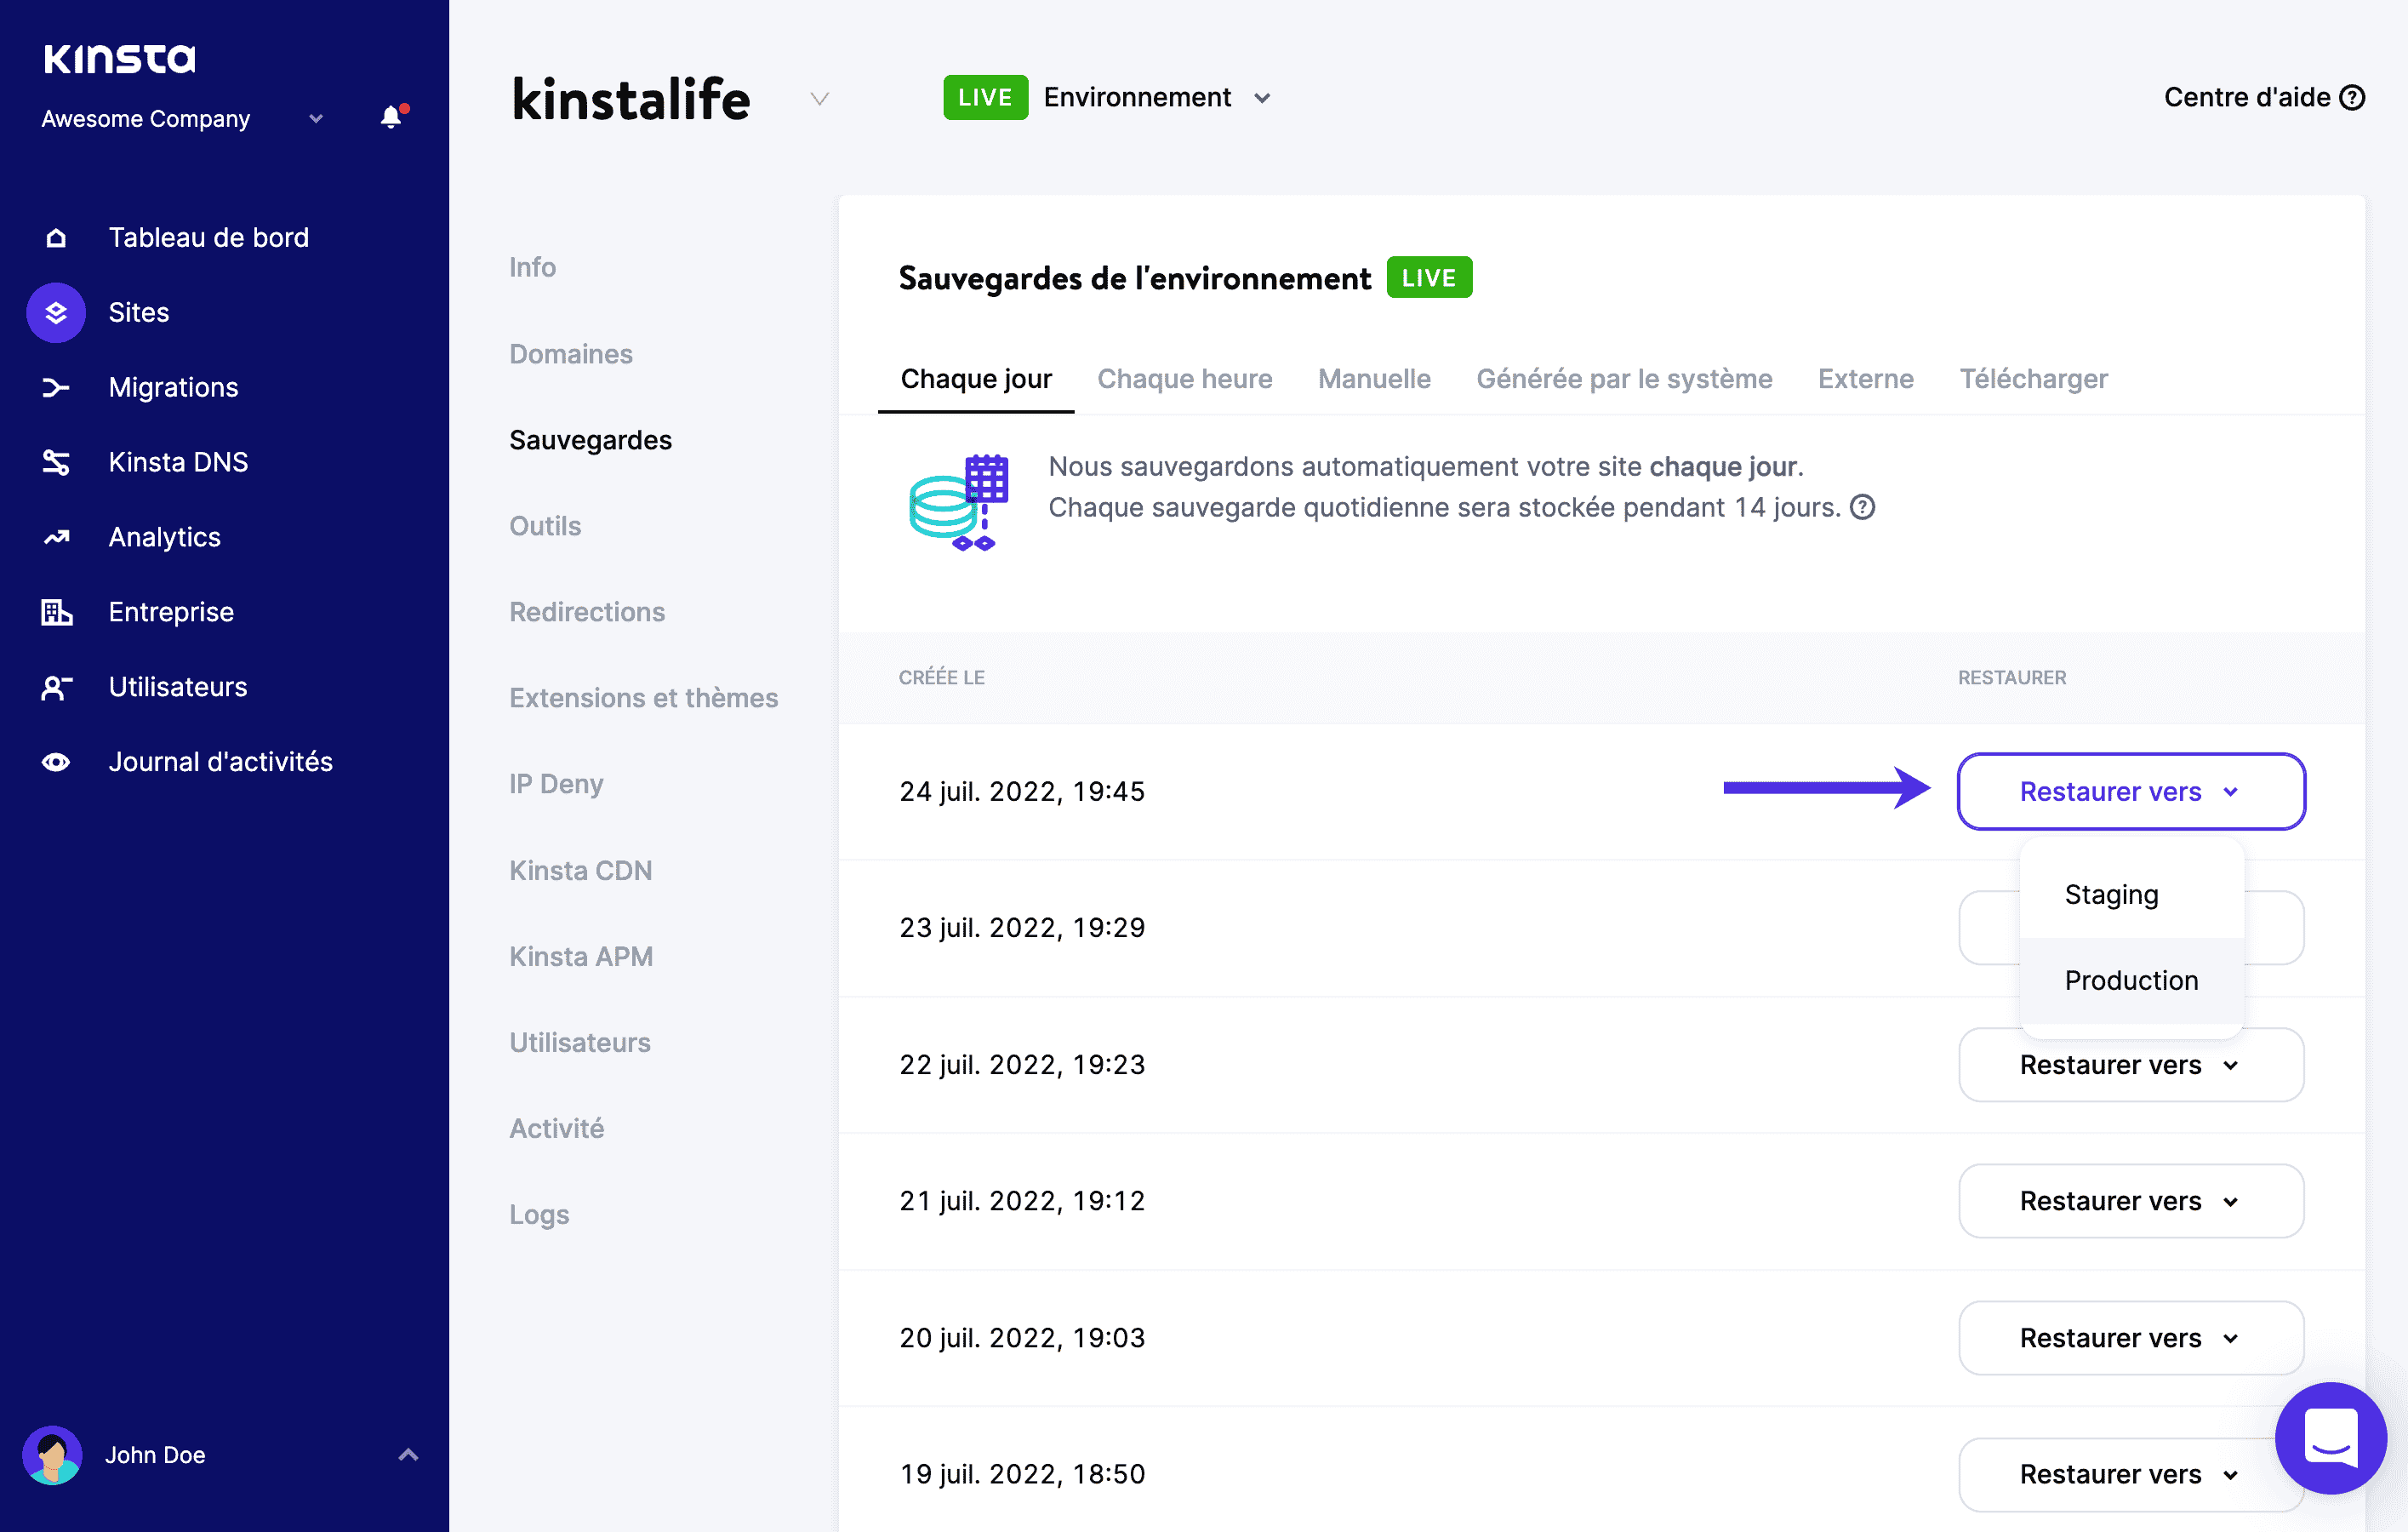
Task: Open the Sauvegardes section link
Action: [591, 439]
